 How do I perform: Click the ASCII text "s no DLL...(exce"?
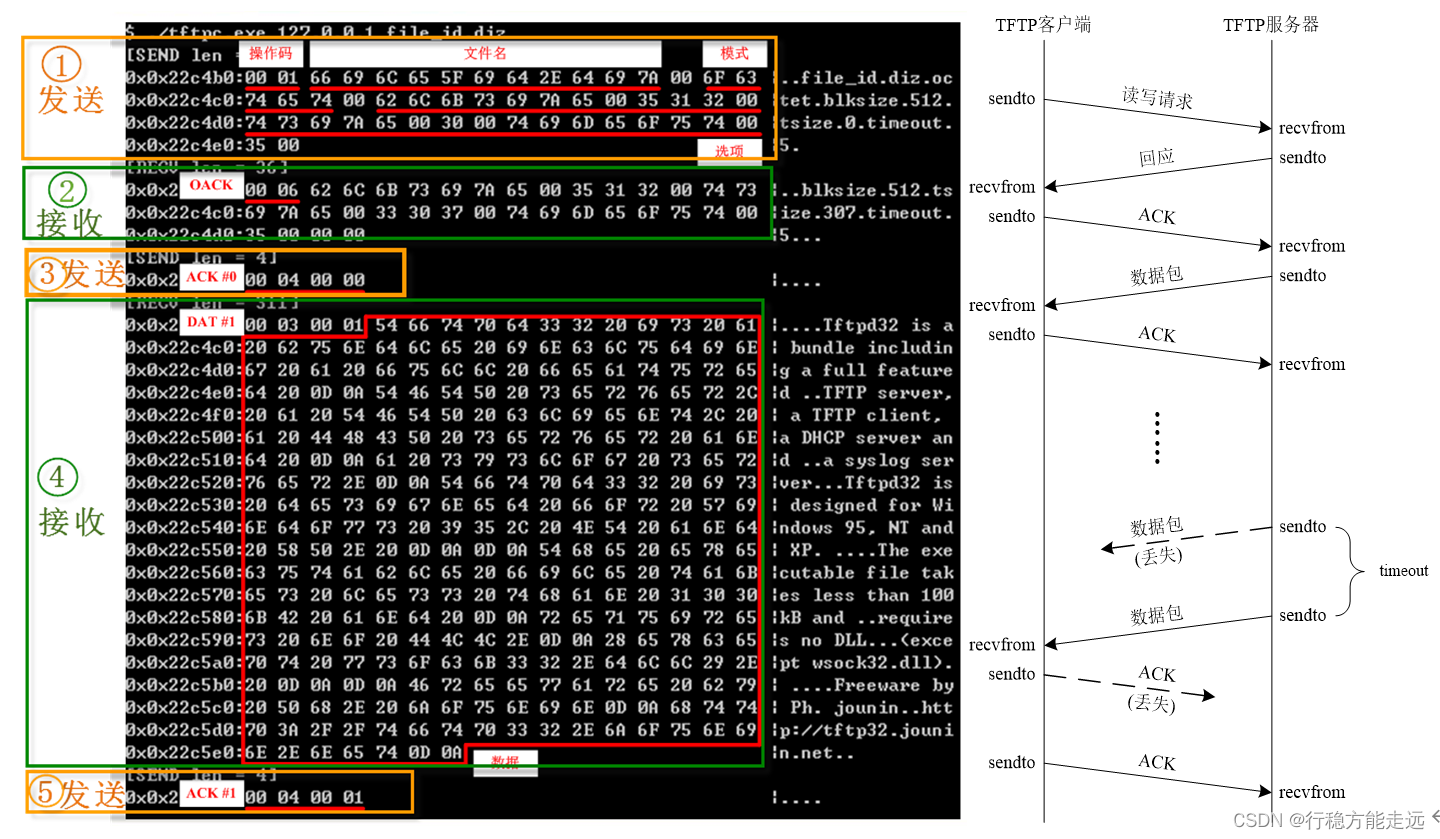(868, 640)
